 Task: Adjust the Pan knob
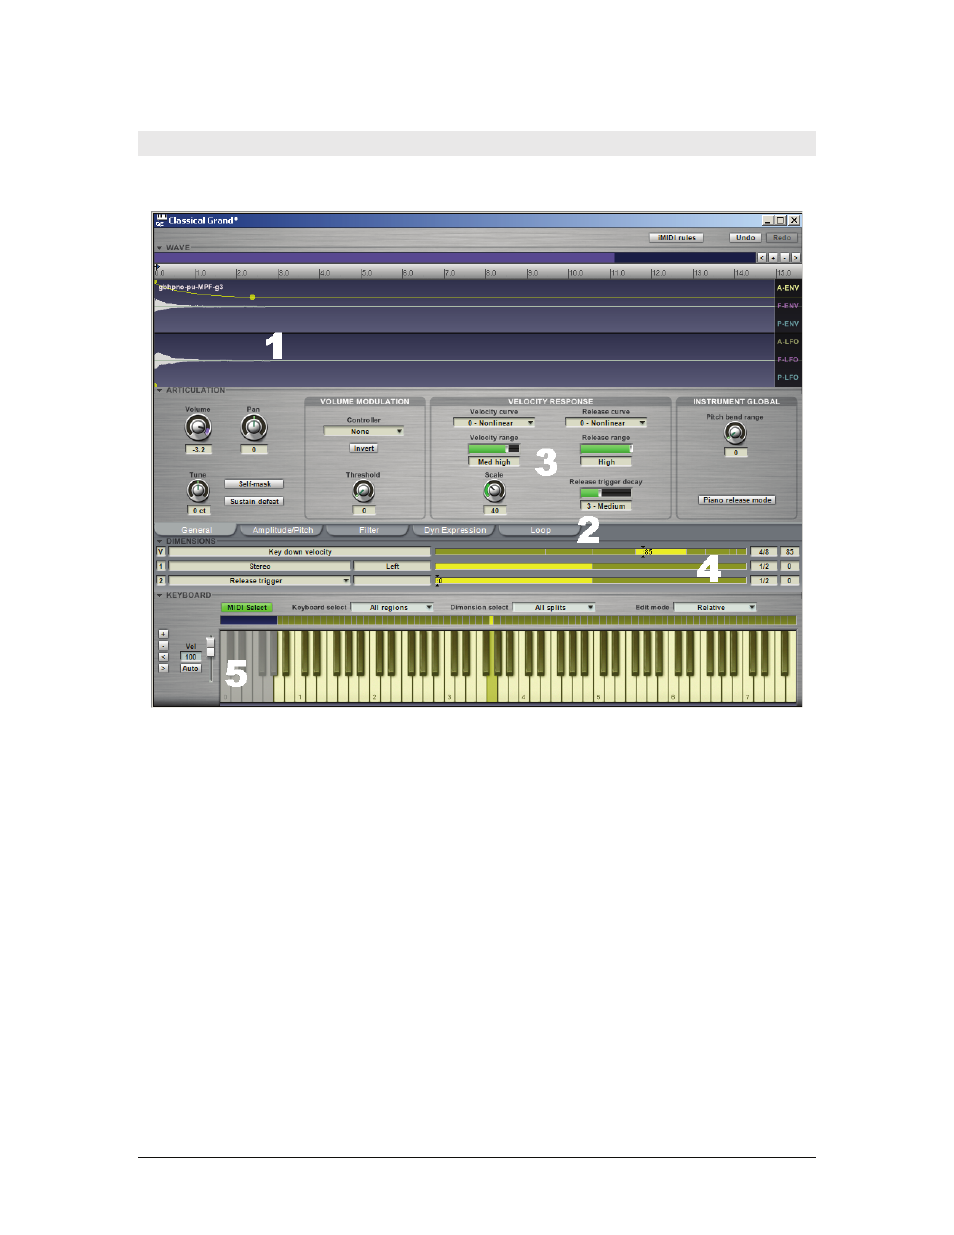254,428
